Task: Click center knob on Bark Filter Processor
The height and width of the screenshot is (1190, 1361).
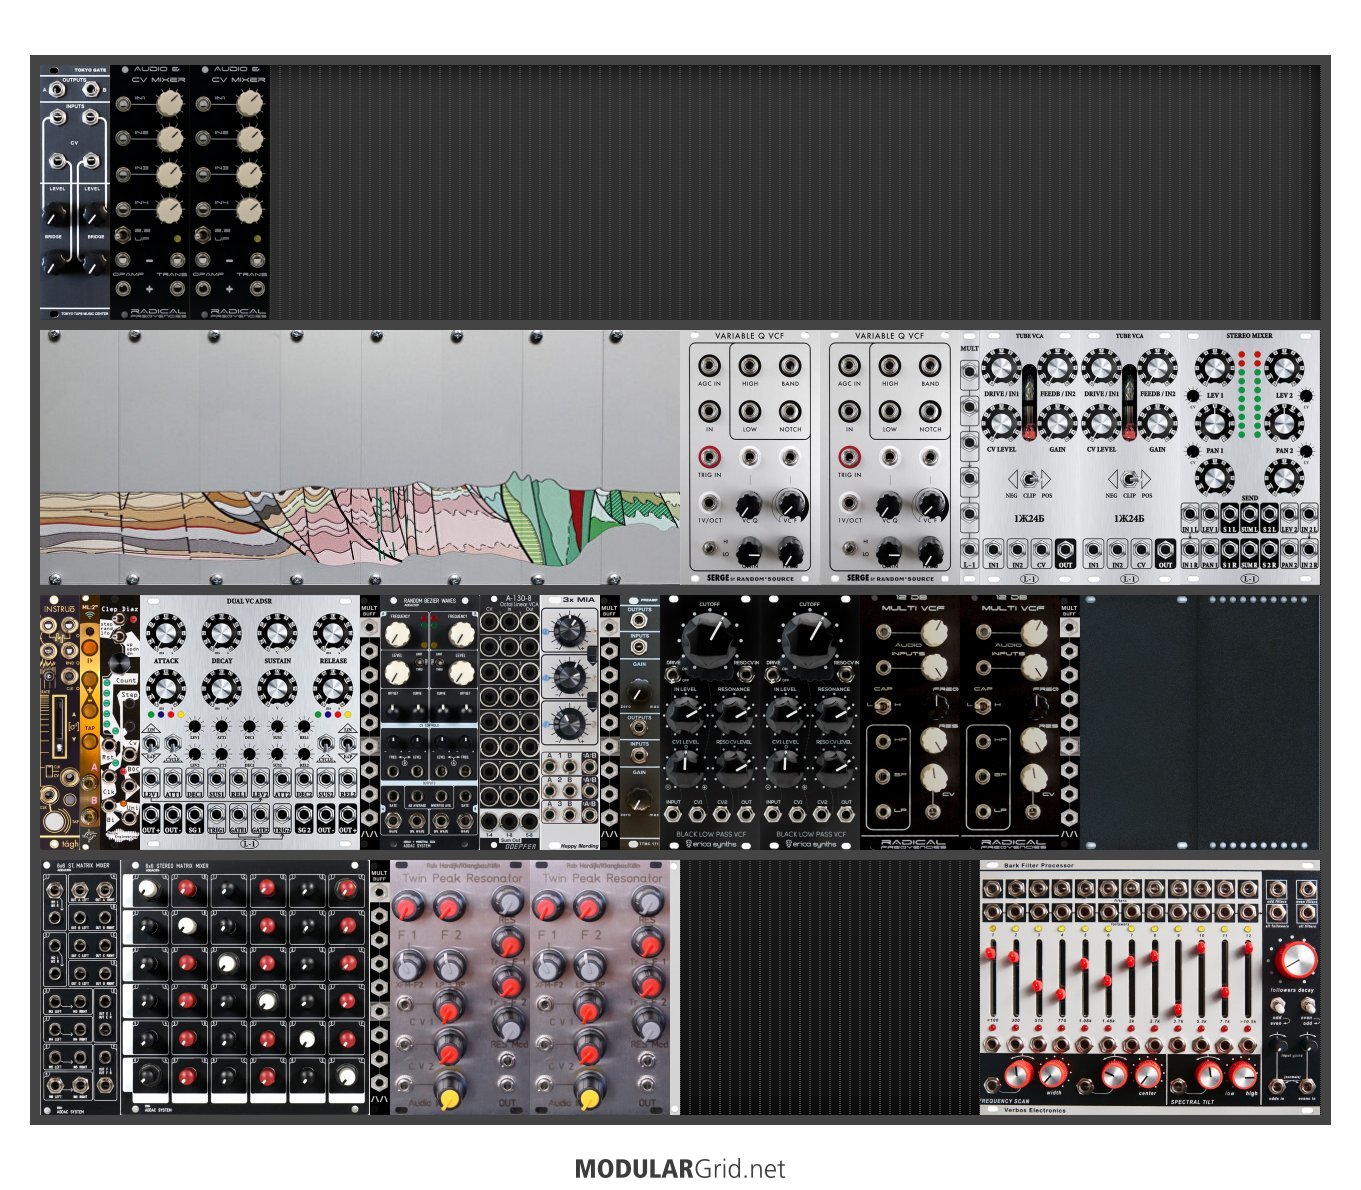Action: coord(1148,1074)
